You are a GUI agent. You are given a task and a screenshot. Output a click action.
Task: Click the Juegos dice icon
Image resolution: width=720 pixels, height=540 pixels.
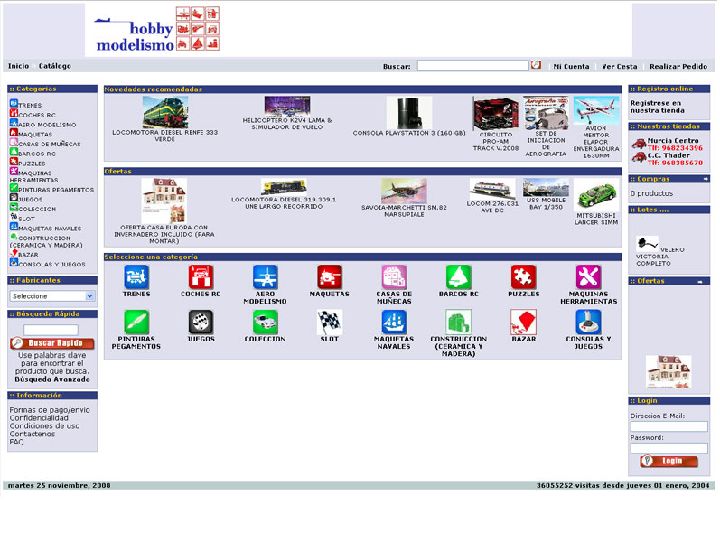point(201,322)
